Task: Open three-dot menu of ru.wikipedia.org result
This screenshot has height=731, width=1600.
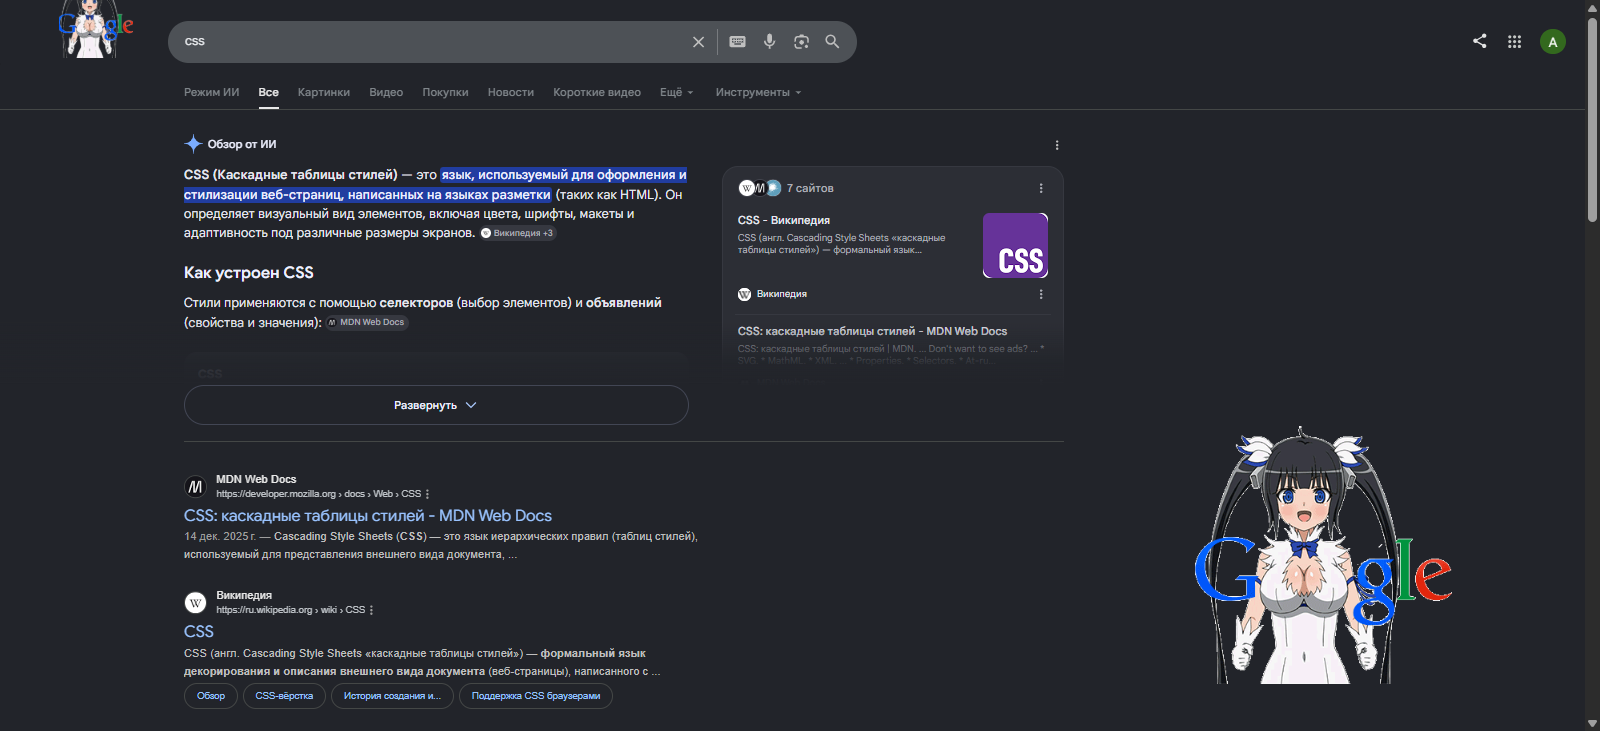Action: [371, 610]
